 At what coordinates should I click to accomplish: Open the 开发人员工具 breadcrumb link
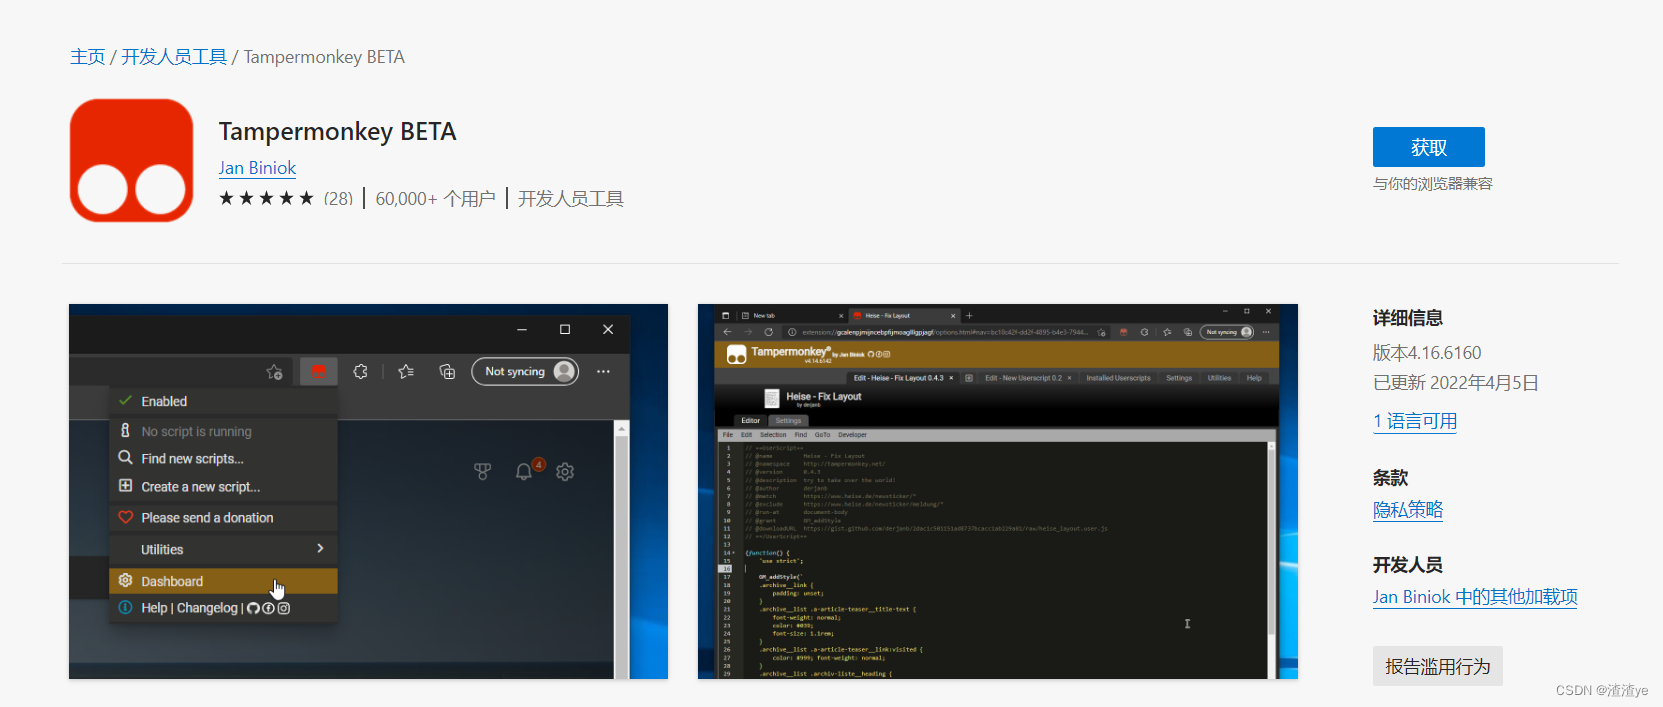(x=174, y=57)
